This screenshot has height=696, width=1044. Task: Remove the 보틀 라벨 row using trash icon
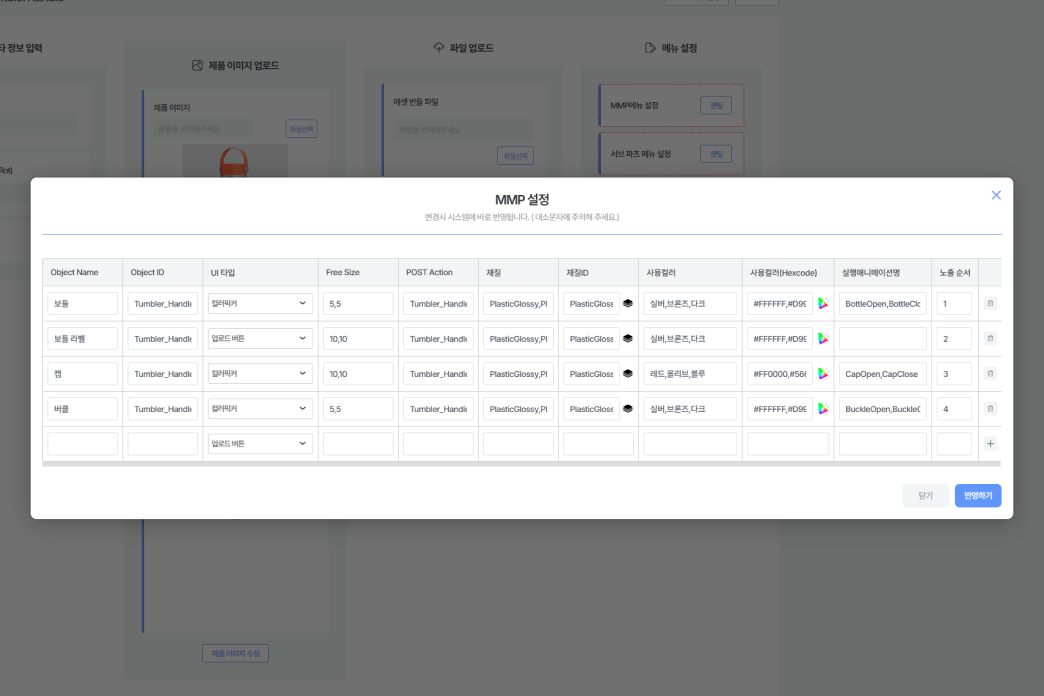[990, 339]
